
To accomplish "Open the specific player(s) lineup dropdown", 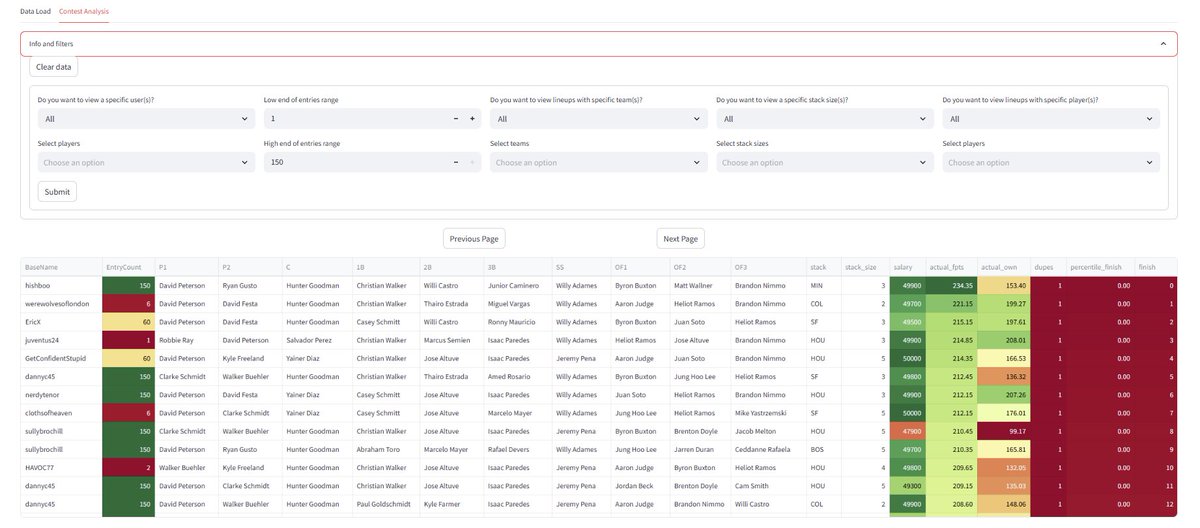I will [x=1051, y=118].
